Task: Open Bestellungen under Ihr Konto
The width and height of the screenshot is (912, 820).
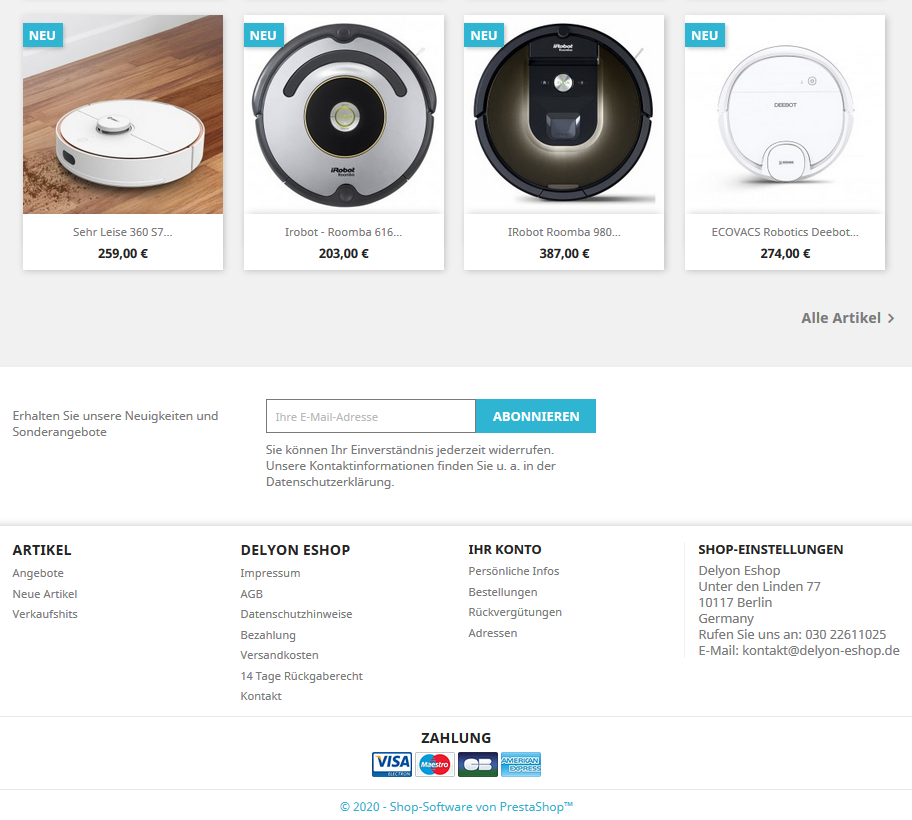Action: 503,592
